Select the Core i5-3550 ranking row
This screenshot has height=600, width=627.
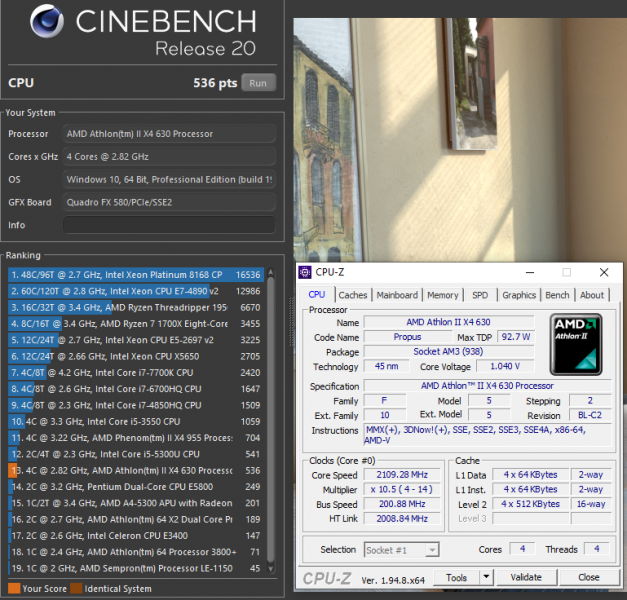[136, 422]
